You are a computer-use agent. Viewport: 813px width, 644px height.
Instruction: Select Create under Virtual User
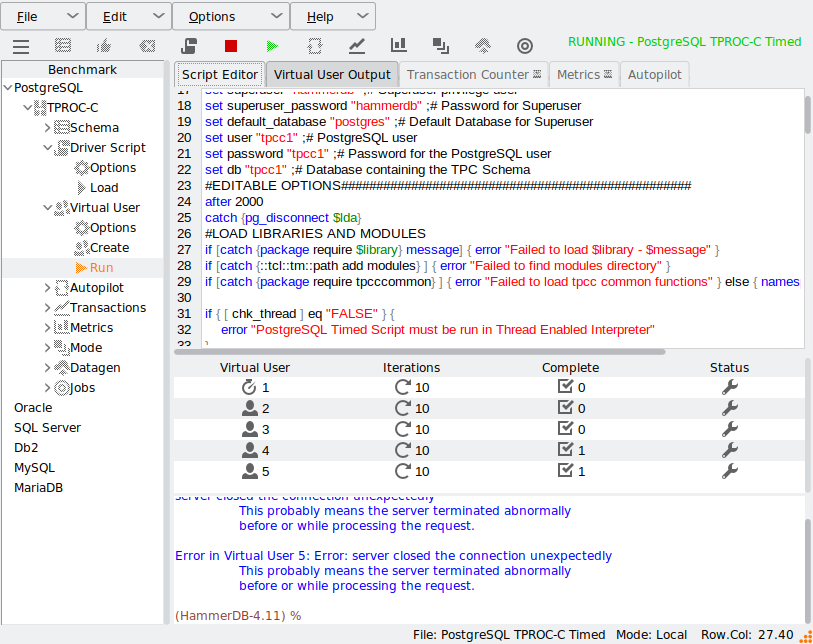click(109, 248)
